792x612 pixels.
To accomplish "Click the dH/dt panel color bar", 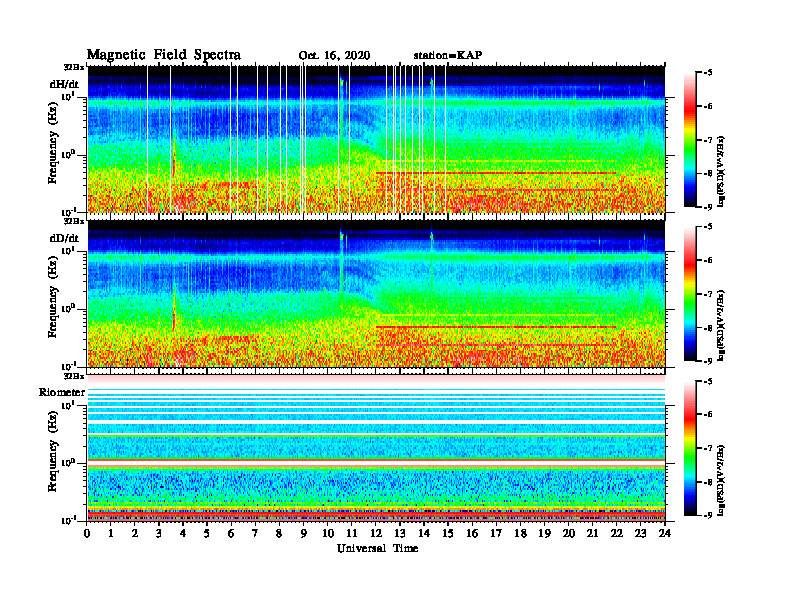I will click(690, 139).
